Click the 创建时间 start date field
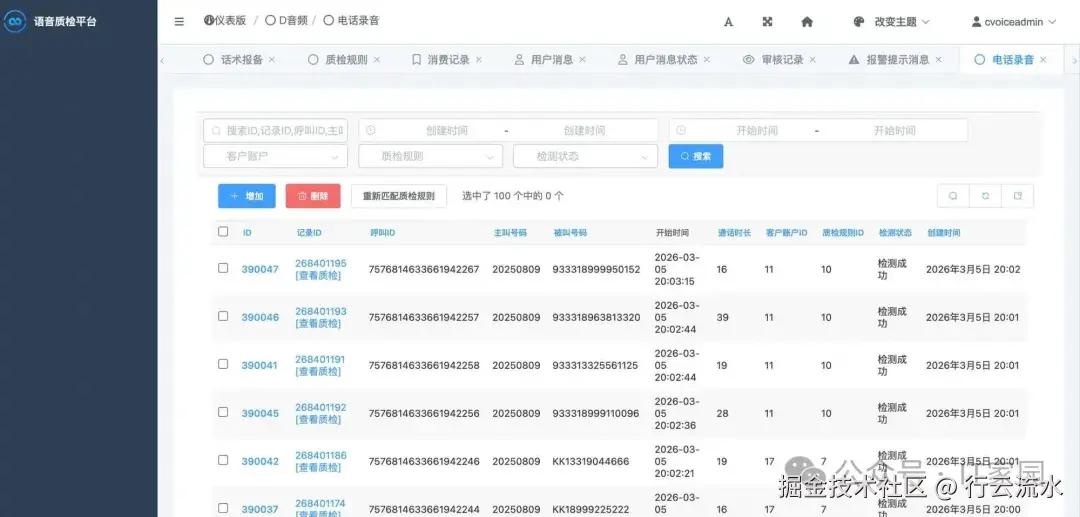This screenshot has width=1080, height=517. click(446, 130)
